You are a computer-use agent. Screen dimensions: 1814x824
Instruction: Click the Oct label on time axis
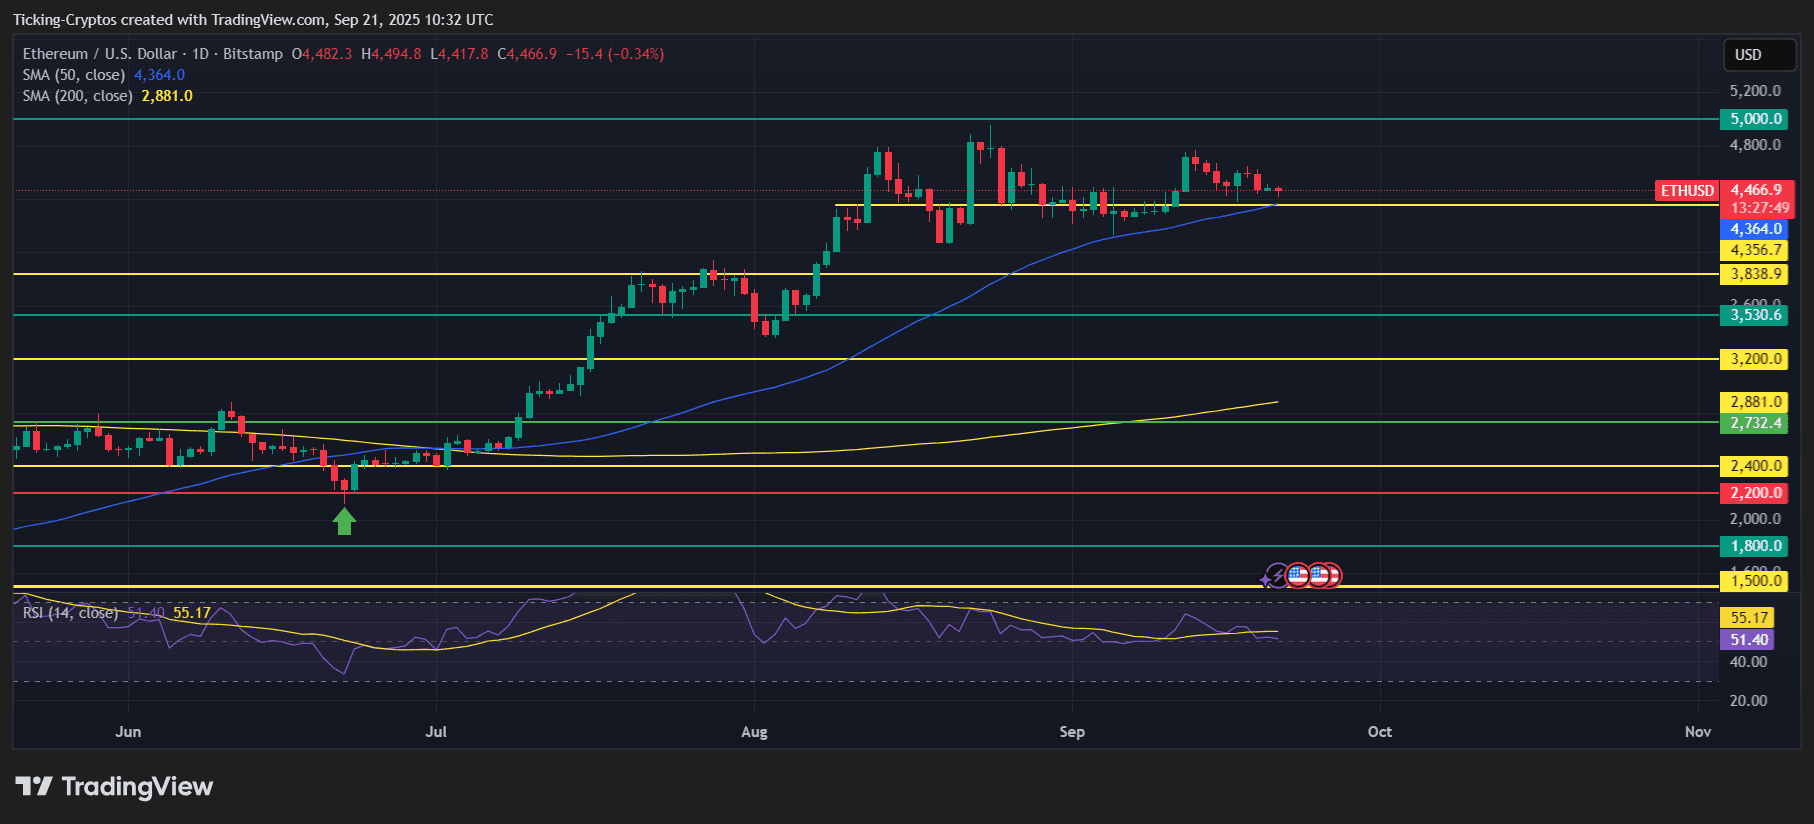[x=1380, y=732]
